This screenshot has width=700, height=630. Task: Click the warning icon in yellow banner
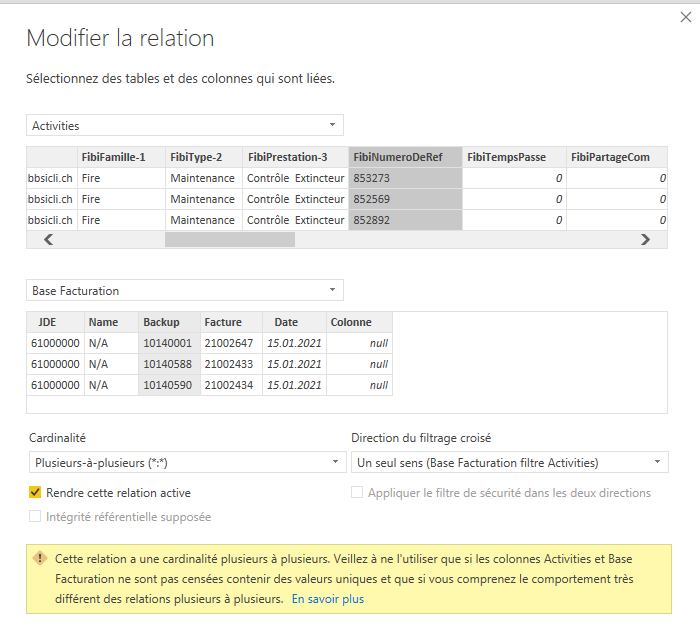(40, 559)
